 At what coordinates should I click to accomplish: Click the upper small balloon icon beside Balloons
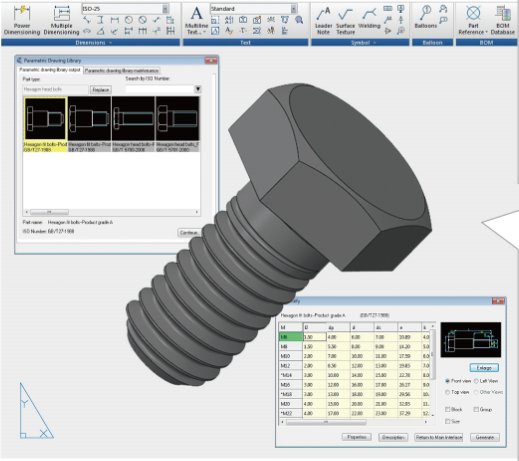(x=443, y=9)
